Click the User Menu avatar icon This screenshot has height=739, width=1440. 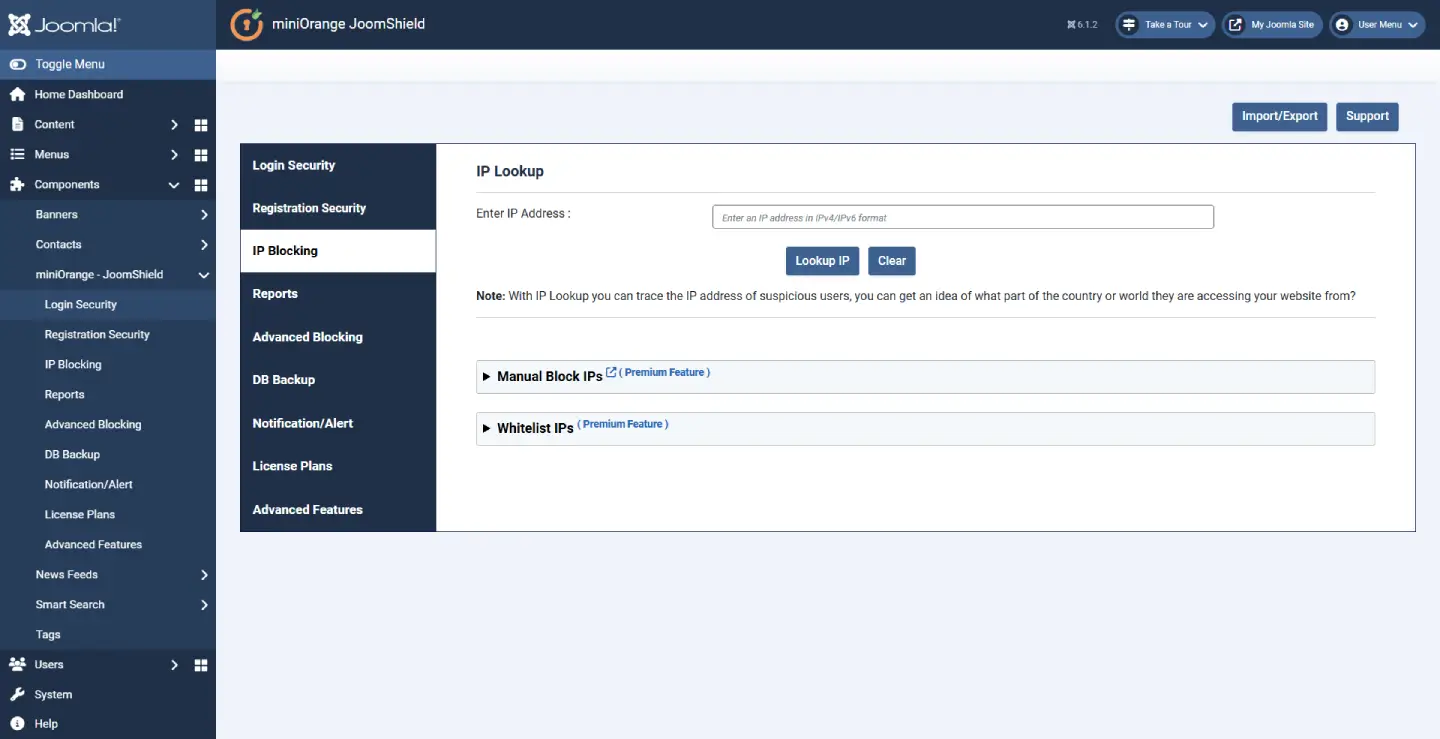(1343, 25)
